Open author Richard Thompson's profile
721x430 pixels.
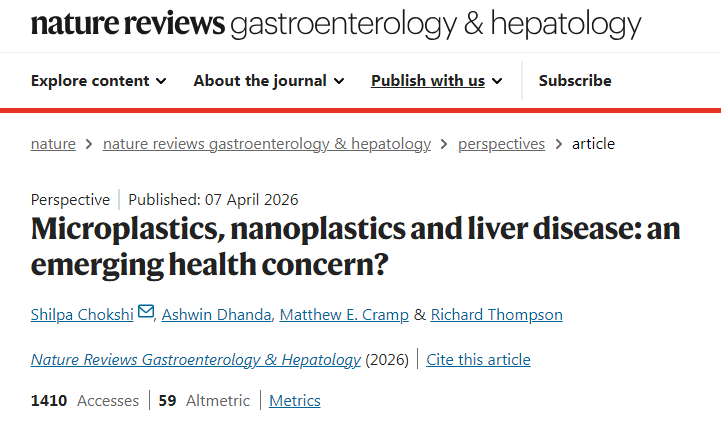point(496,315)
